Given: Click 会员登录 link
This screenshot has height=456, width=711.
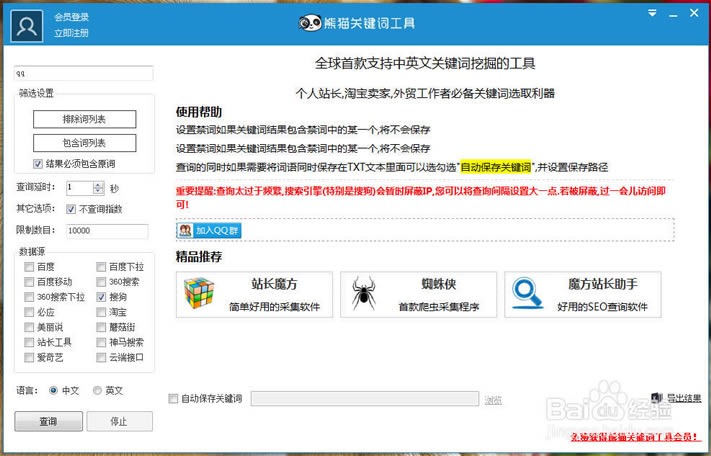Looking at the screenshot, I should [x=72, y=17].
